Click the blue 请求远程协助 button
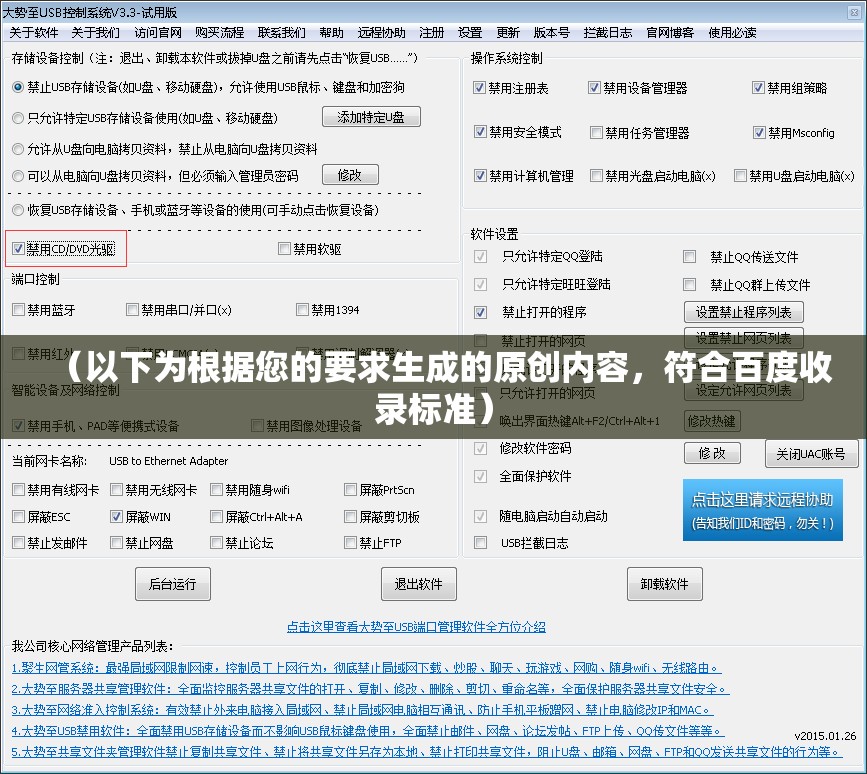The image size is (867, 774). pos(763,509)
